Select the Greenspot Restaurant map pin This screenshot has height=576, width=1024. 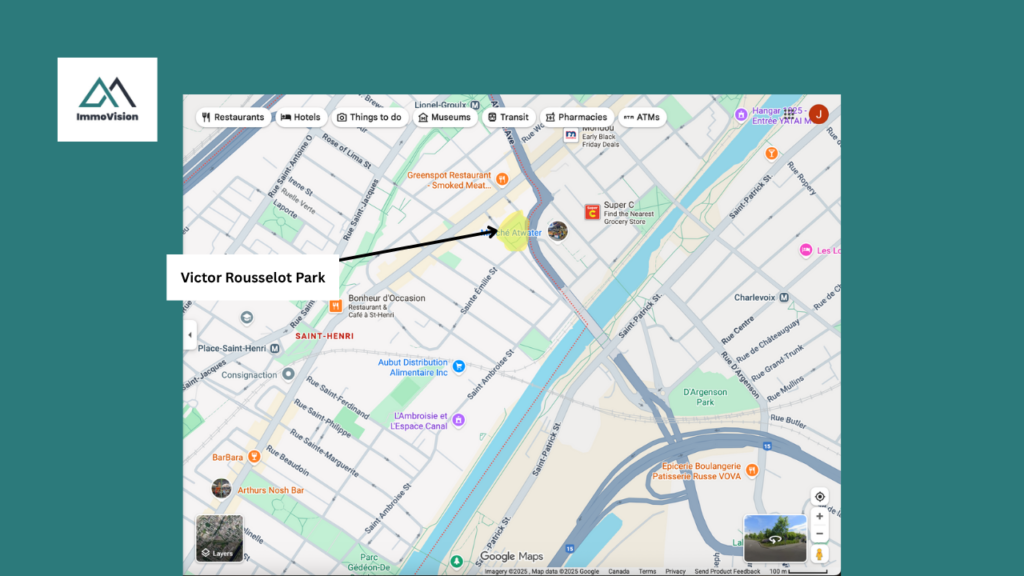(x=503, y=180)
